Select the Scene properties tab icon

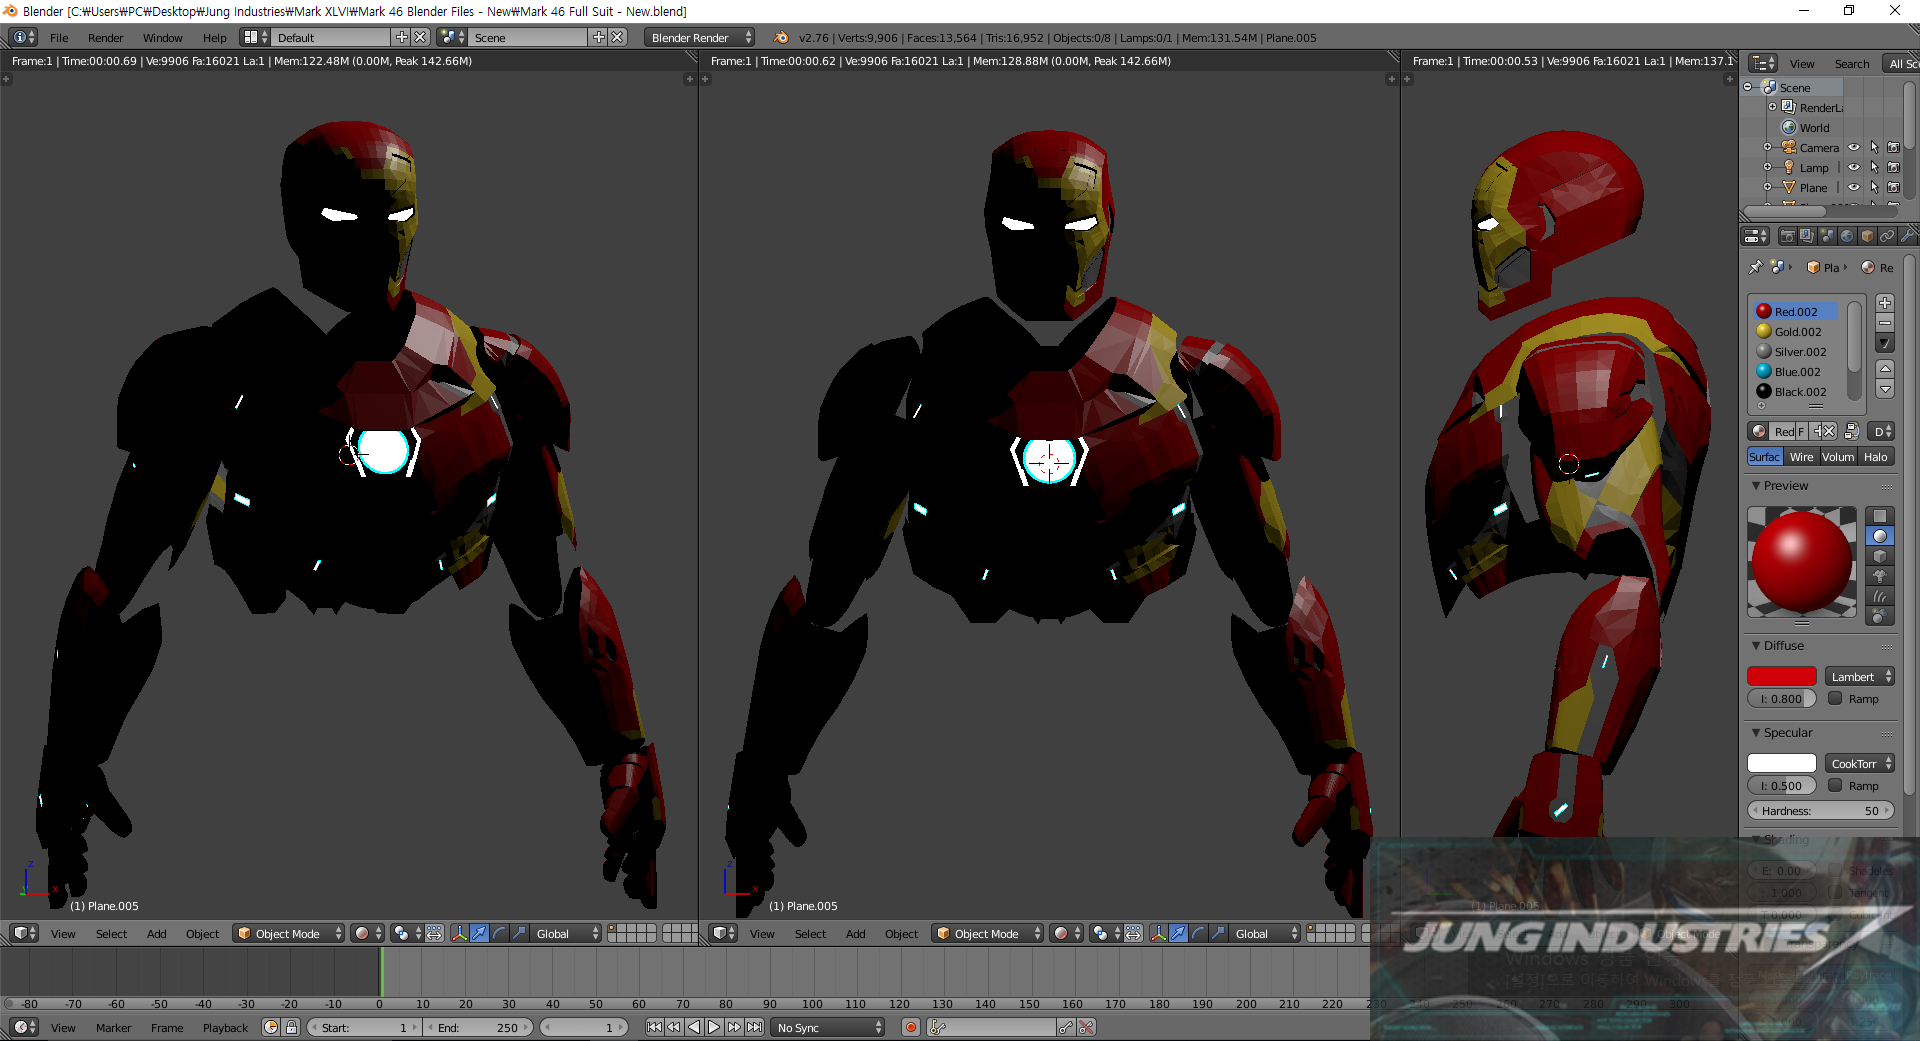click(1827, 236)
